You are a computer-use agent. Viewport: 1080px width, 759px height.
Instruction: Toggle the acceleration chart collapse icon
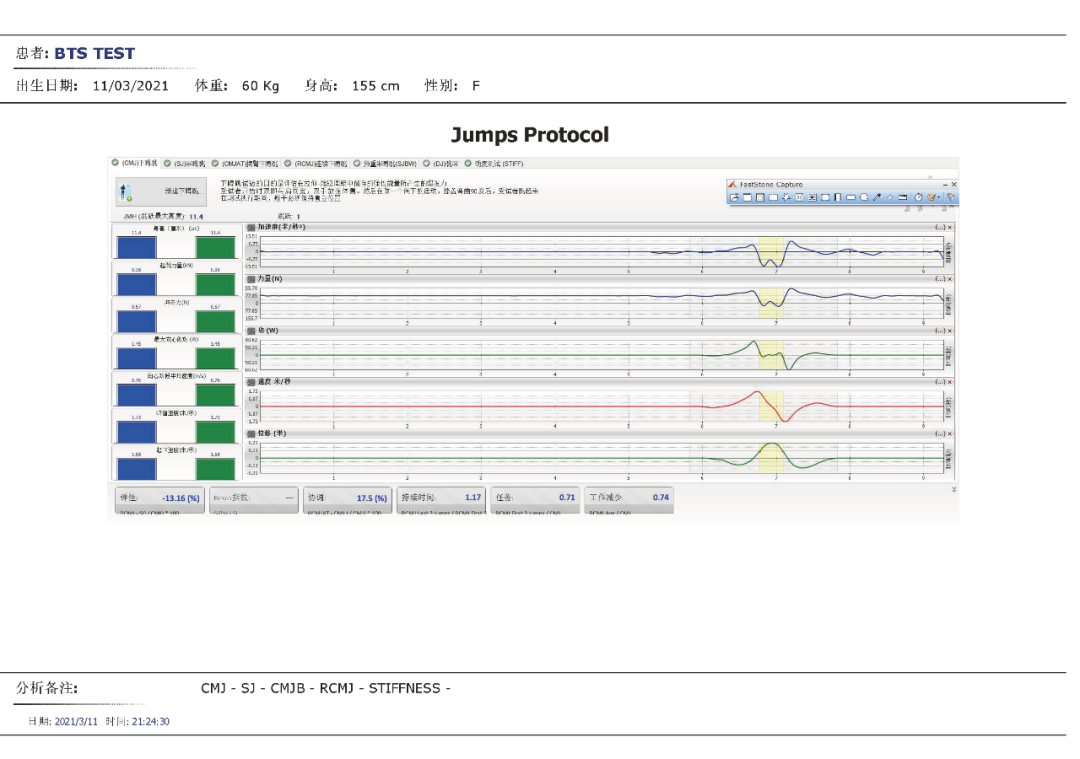tap(251, 227)
